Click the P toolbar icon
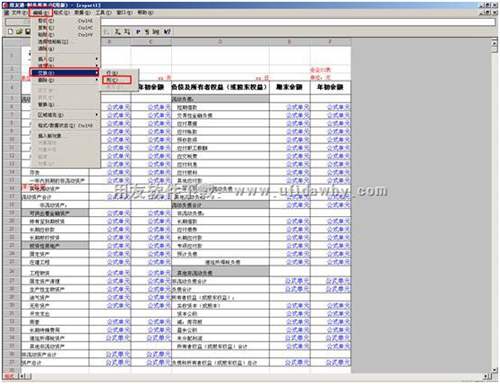 (138, 32)
